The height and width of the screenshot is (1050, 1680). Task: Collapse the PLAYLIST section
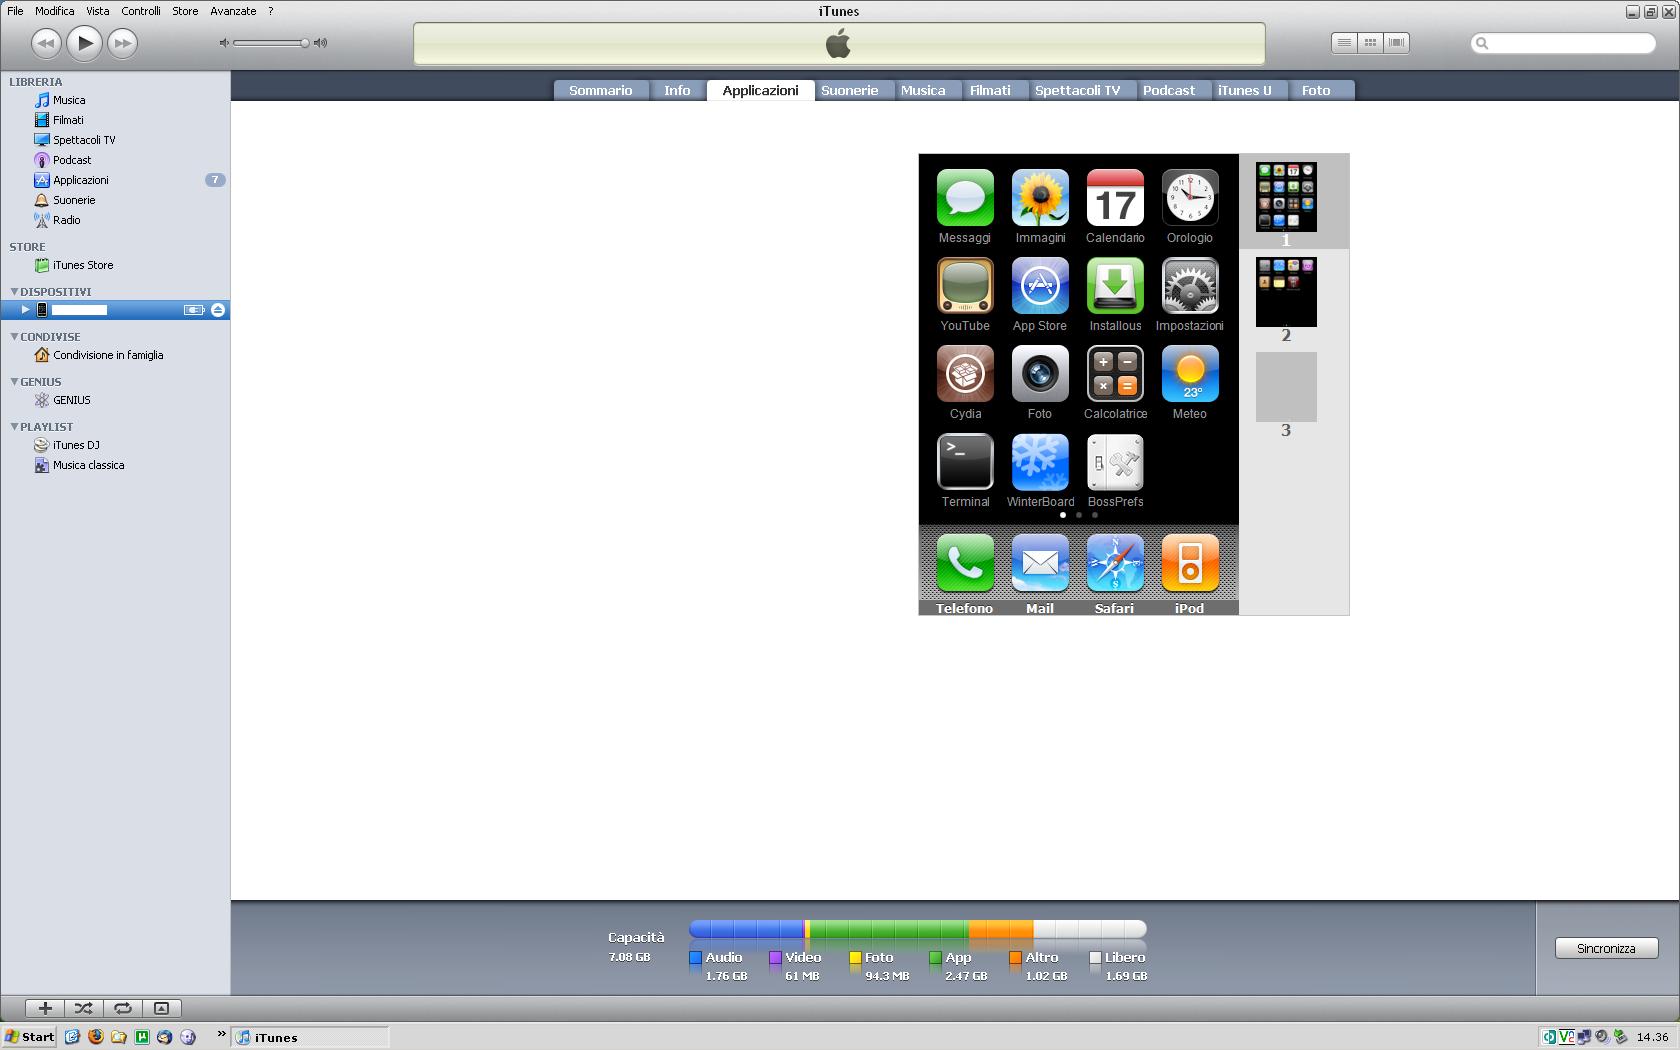(14, 426)
